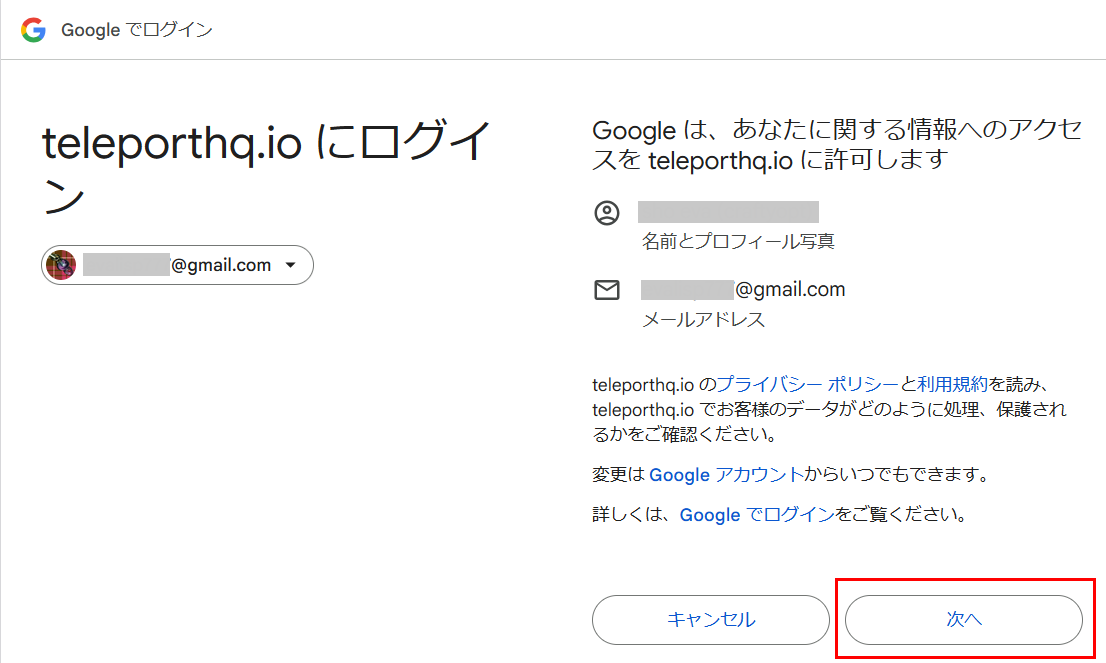Click the Google "G" logo icon
Image resolution: width=1106 pixels, height=663 pixels.
point(33,29)
